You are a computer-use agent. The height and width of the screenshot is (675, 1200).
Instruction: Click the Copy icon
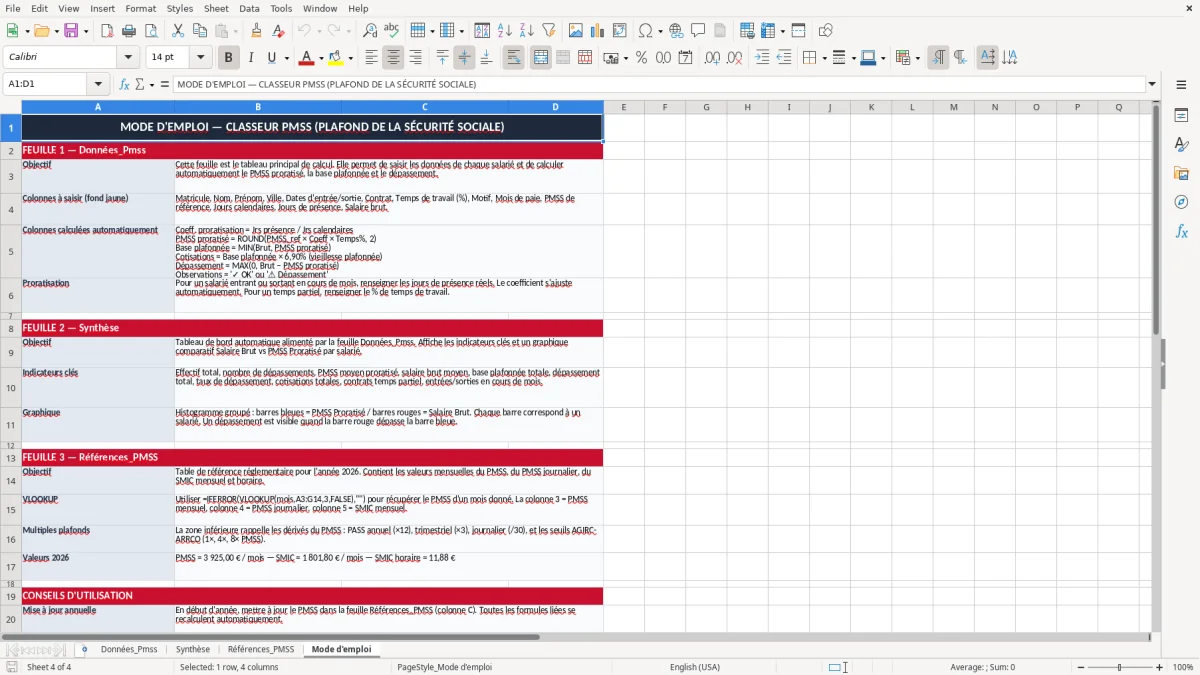coord(200,31)
